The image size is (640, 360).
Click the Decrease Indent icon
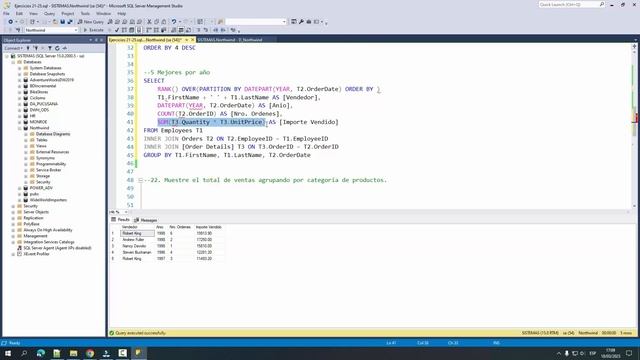216,30
